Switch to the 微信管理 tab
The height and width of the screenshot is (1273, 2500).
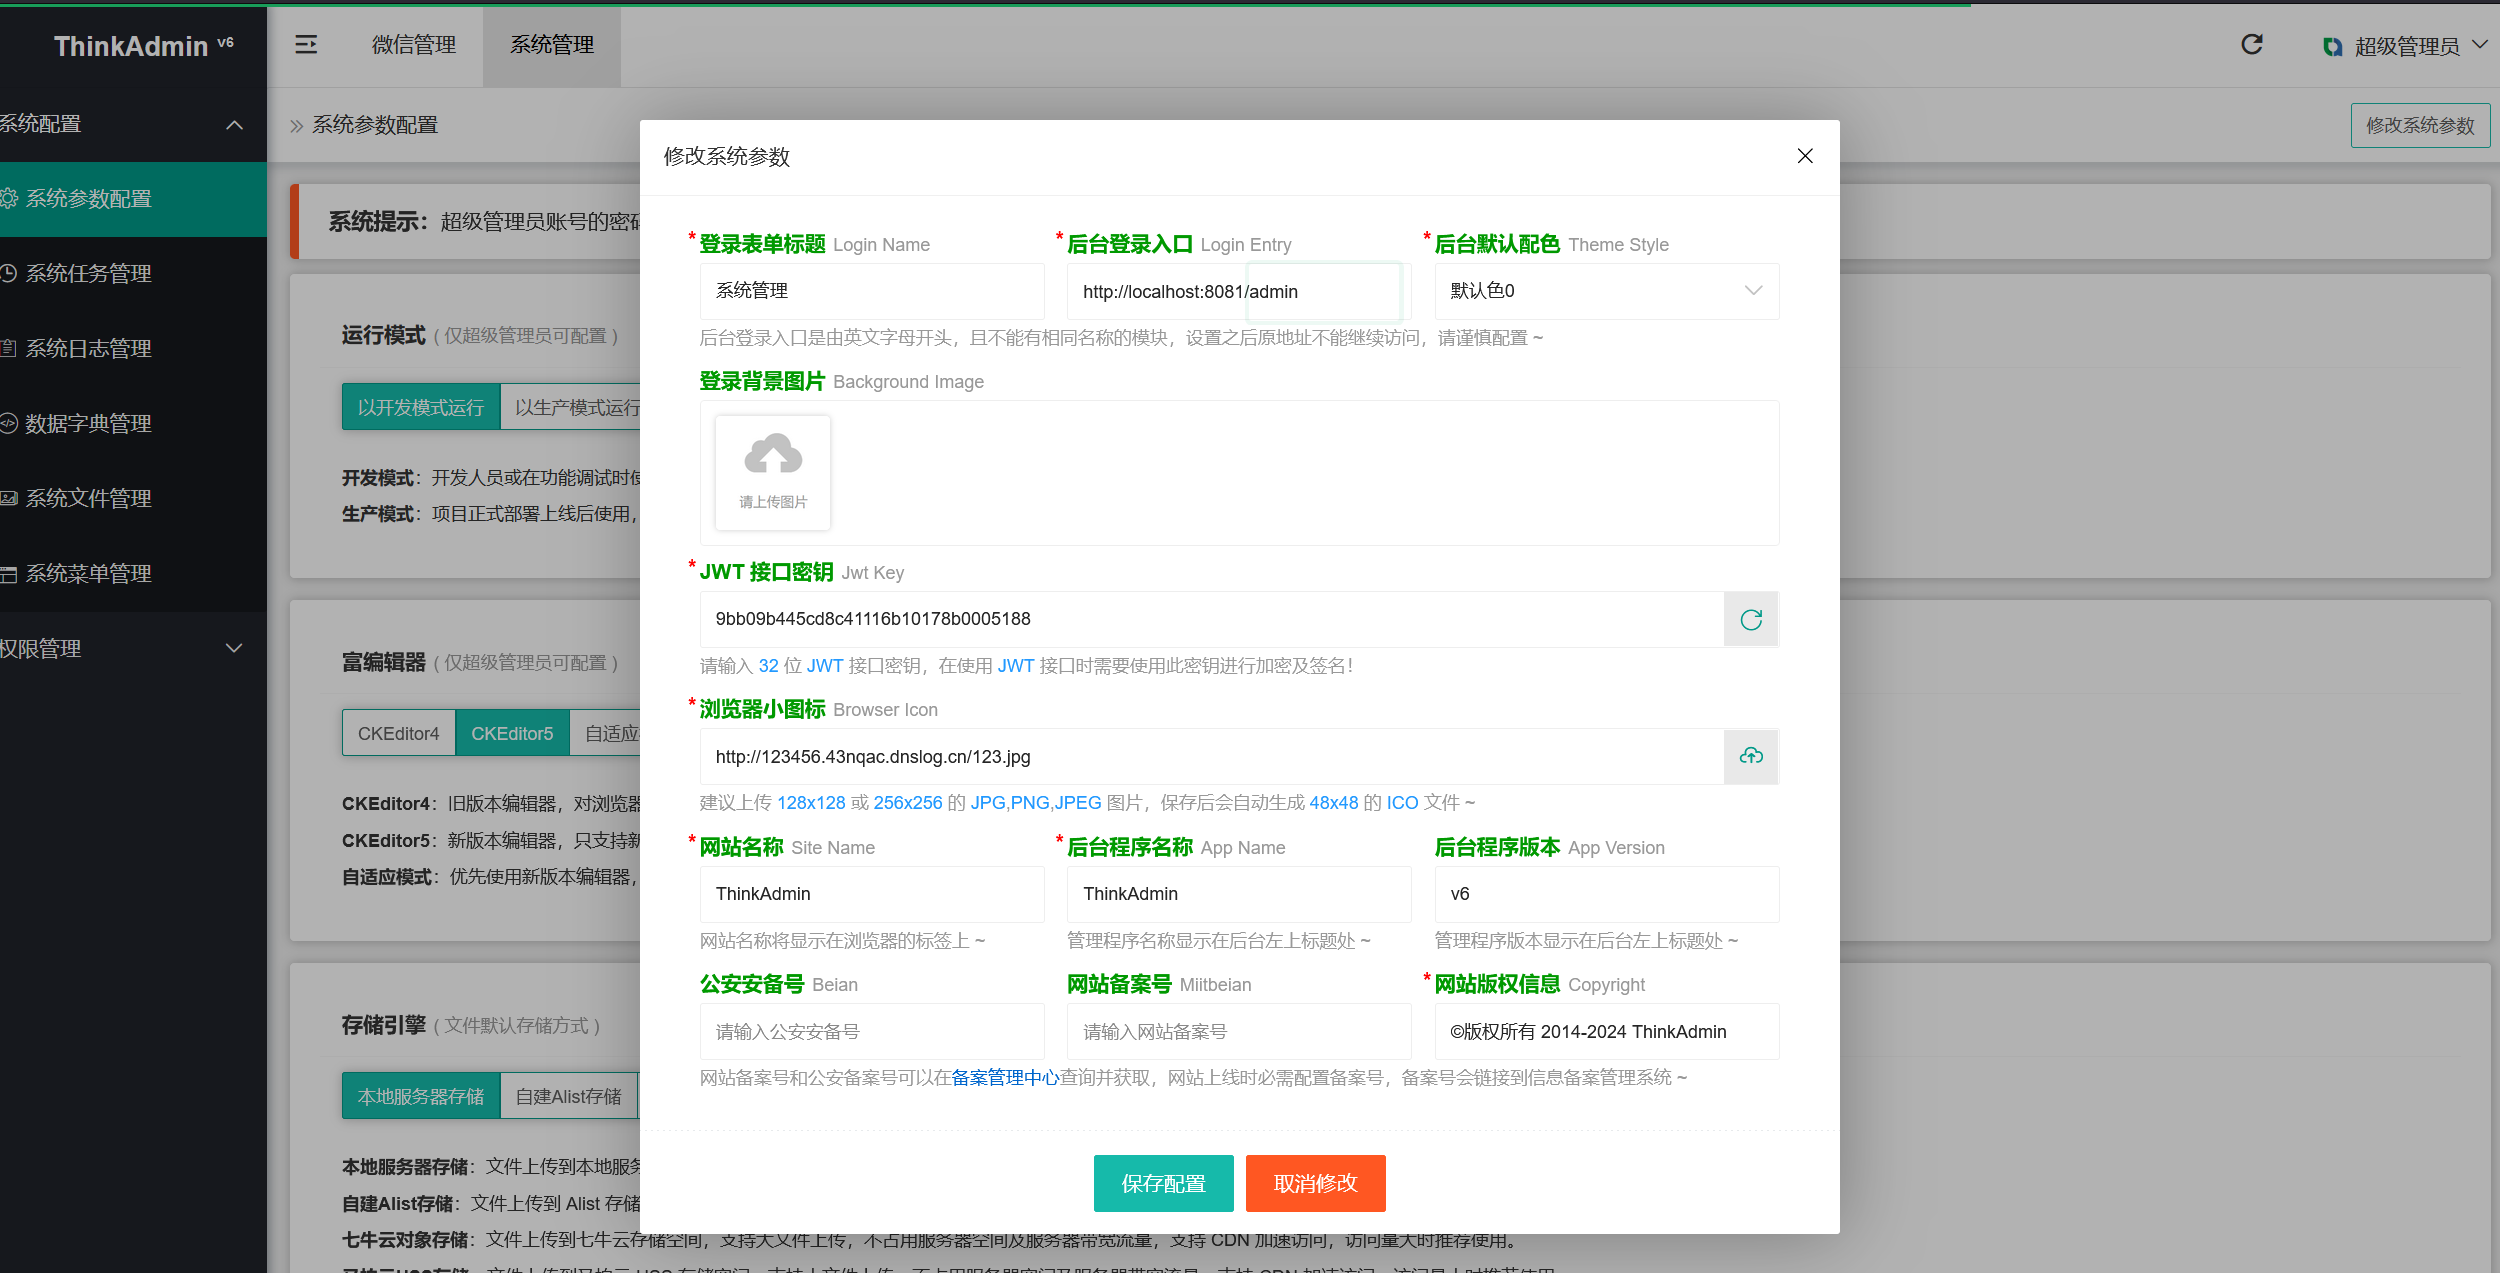click(x=413, y=45)
